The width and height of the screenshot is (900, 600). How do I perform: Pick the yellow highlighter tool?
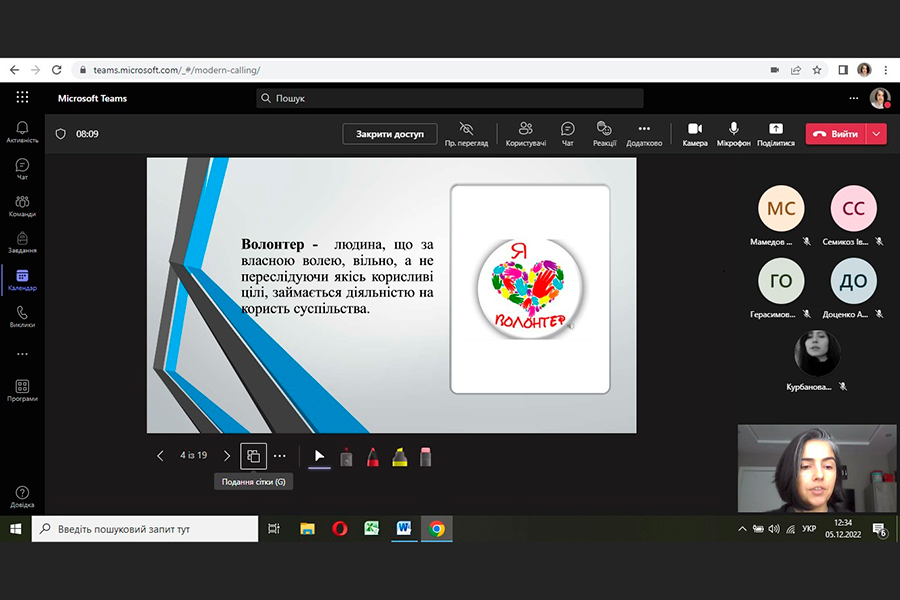(399, 457)
